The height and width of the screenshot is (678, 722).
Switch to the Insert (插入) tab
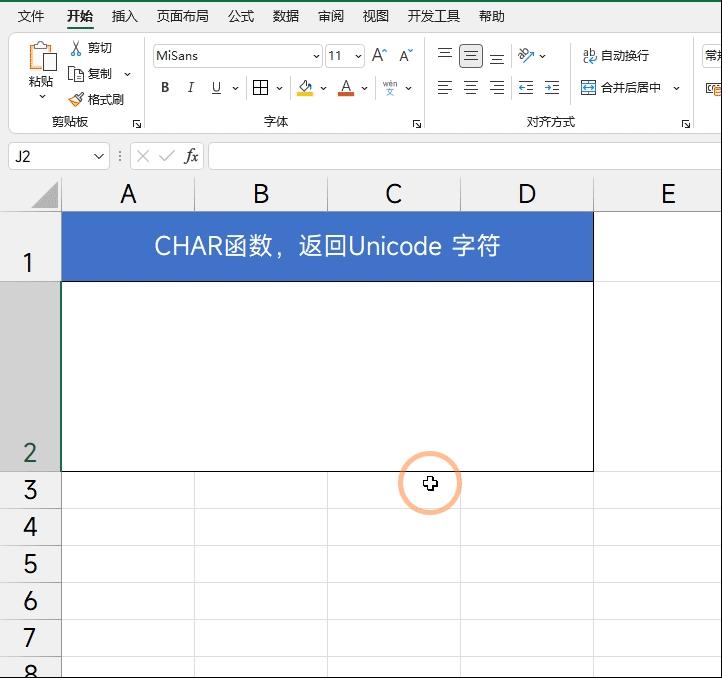pyautogui.click(x=124, y=17)
